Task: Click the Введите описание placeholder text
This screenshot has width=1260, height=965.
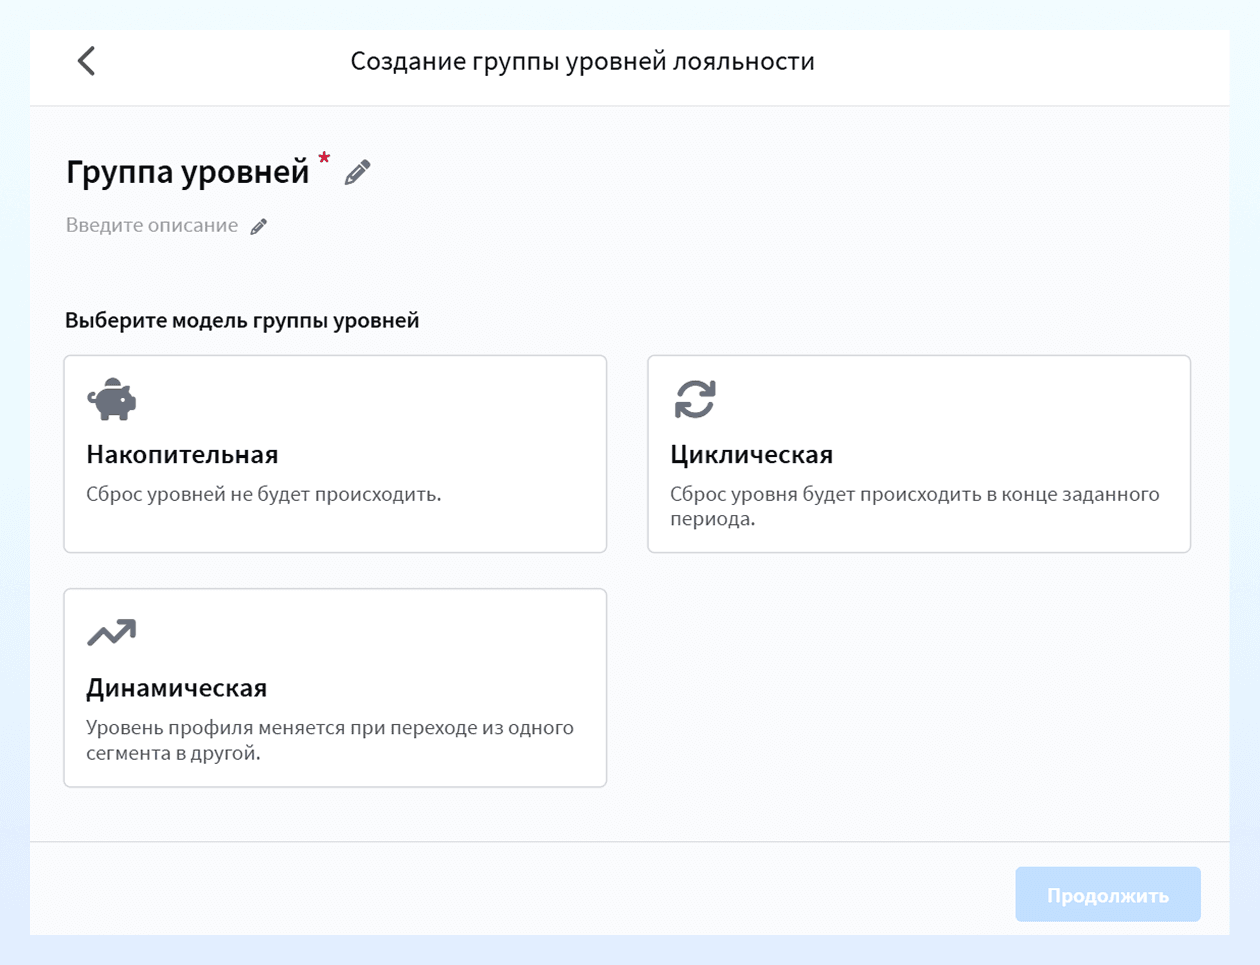Action: tap(152, 225)
